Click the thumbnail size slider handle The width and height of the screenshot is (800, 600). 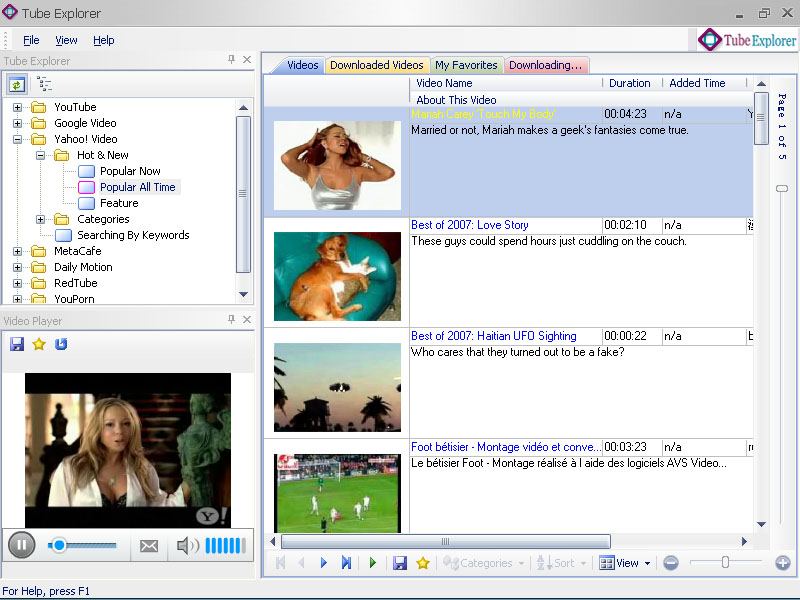pos(725,562)
